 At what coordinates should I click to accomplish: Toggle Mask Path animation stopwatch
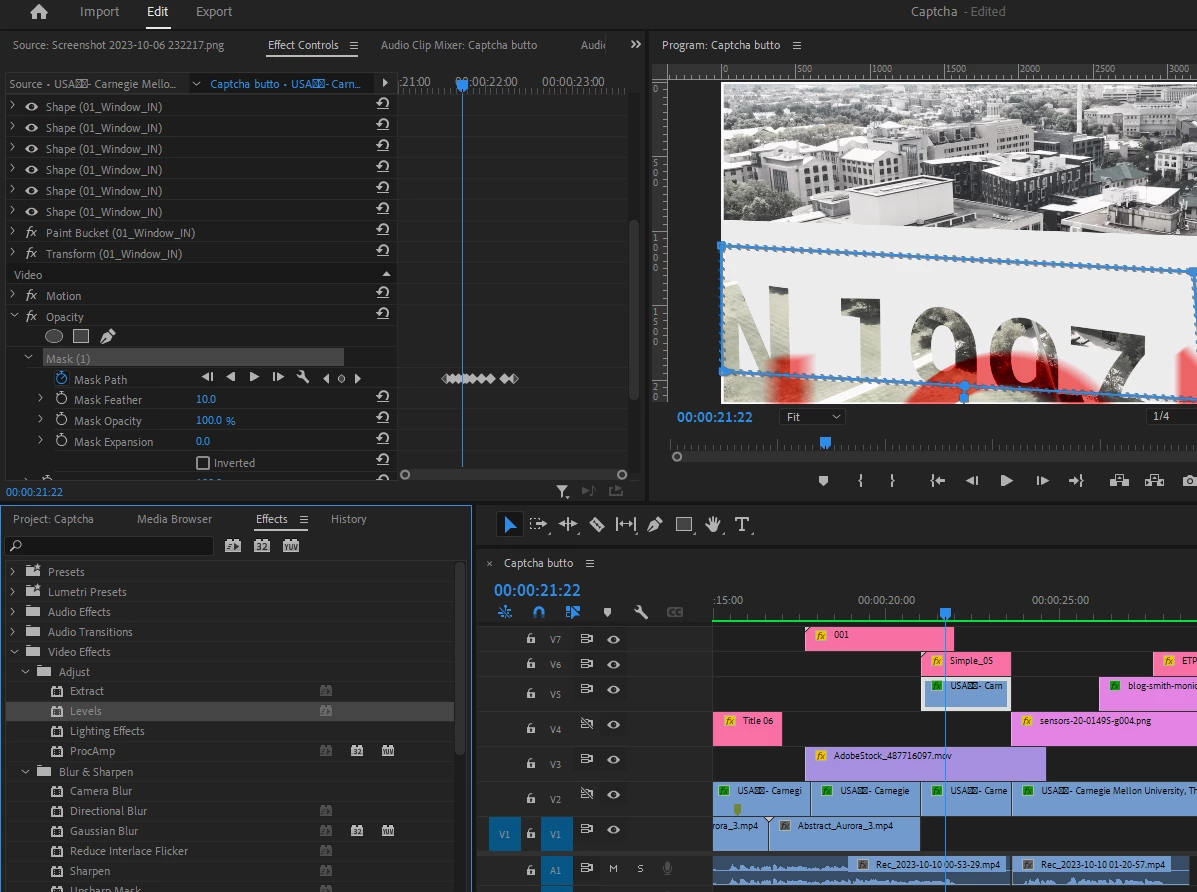pos(61,378)
